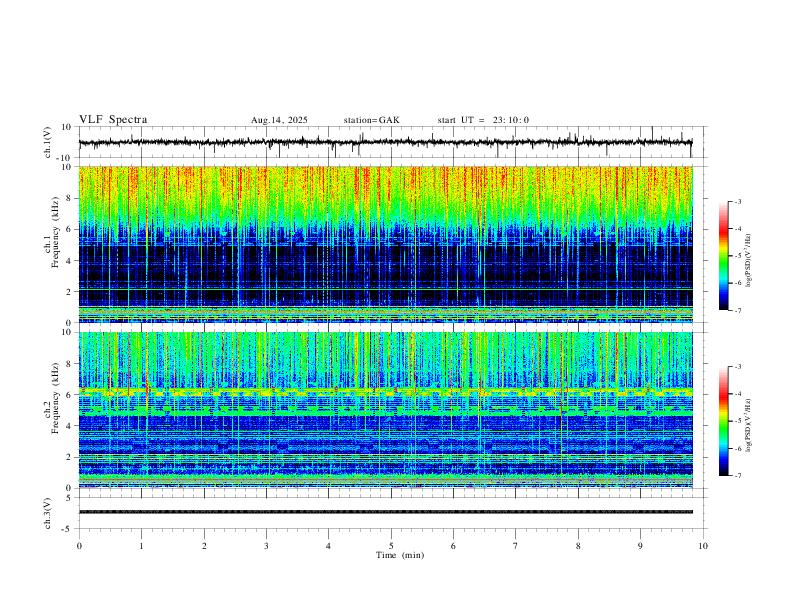This screenshot has width=792, height=612.
Task: Click the time axis tick label '10'
Action: (703, 546)
